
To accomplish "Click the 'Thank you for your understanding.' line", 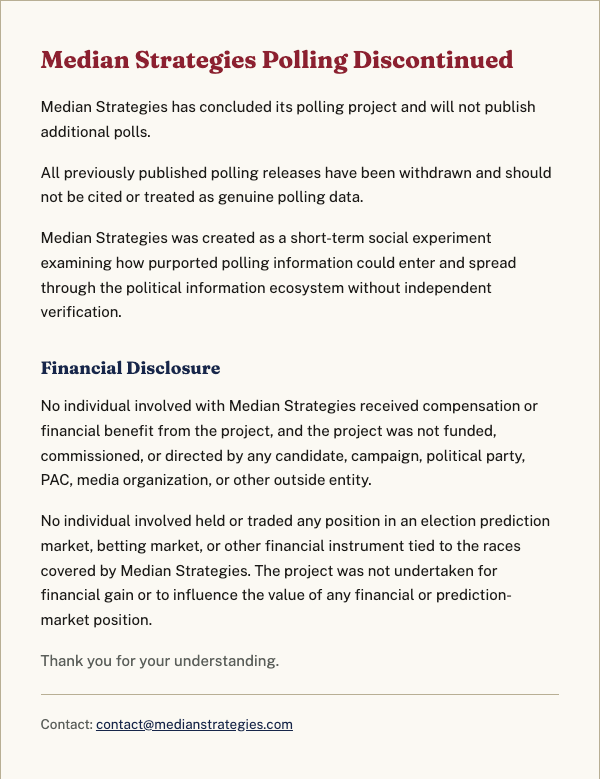I will [x=160, y=661].
